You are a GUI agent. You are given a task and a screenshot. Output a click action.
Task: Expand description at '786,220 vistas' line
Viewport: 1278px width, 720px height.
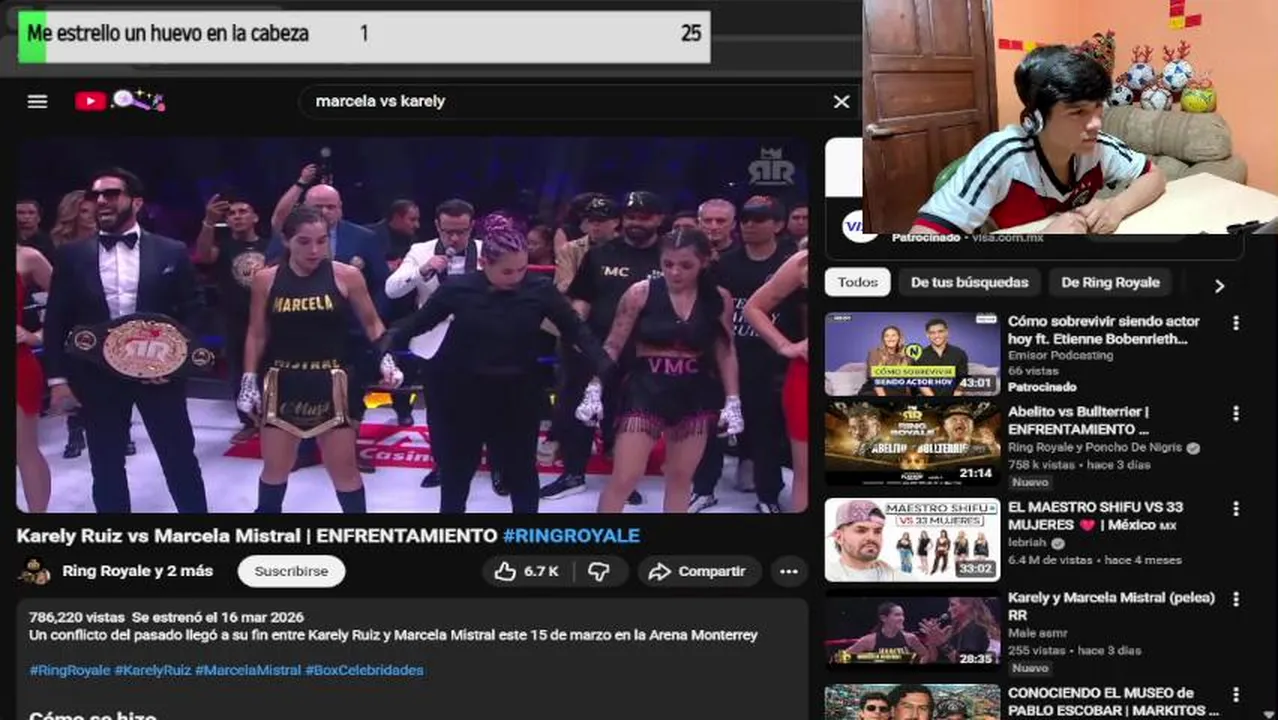[166, 617]
